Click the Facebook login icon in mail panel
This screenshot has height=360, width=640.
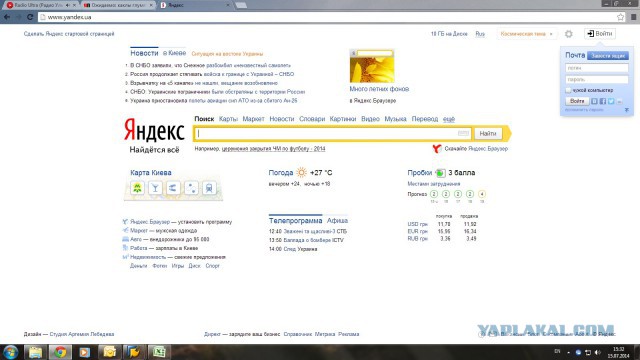[x=602, y=101]
